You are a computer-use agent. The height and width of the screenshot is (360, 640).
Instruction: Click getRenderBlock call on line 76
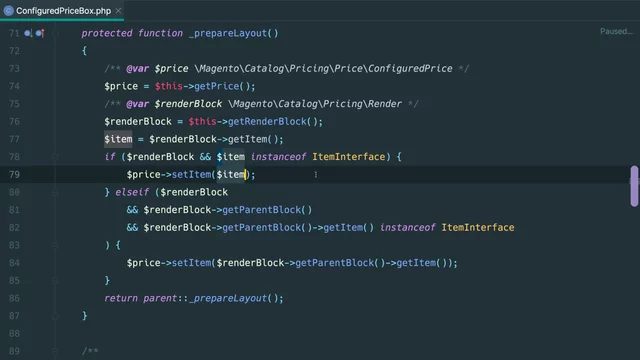point(267,121)
